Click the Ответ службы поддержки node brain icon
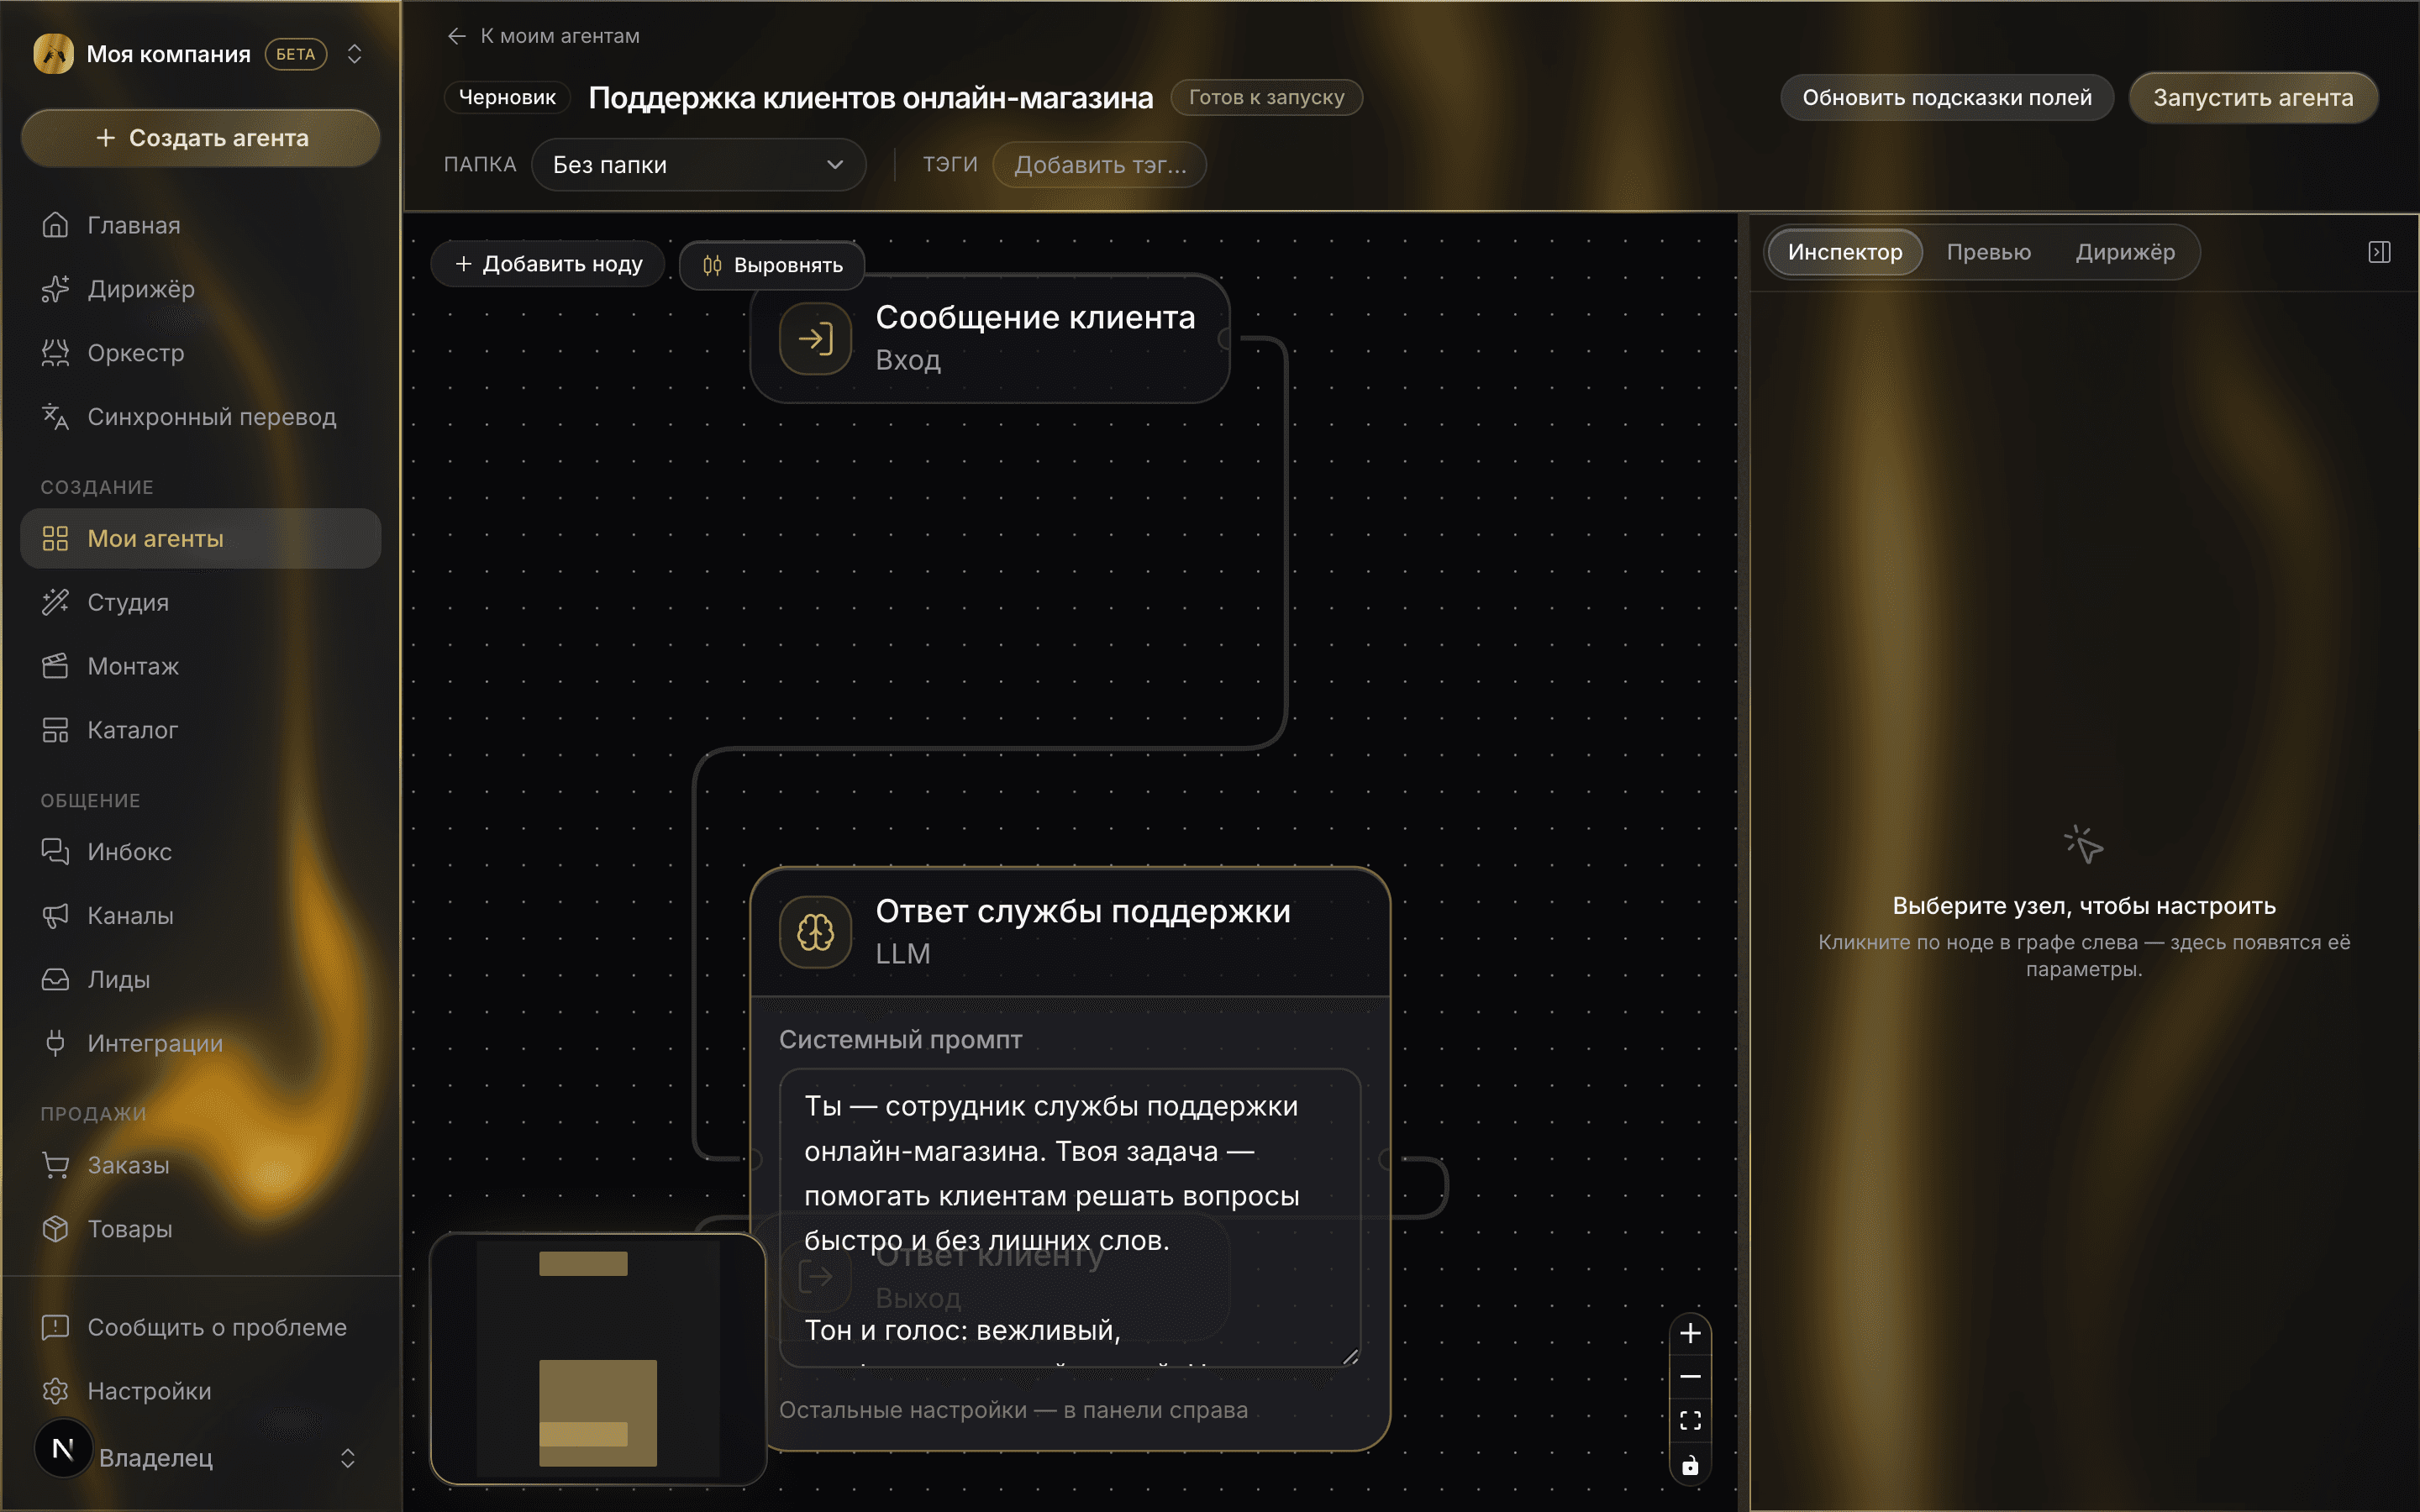The width and height of the screenshot is (2420, 1512). coord(815,932)
